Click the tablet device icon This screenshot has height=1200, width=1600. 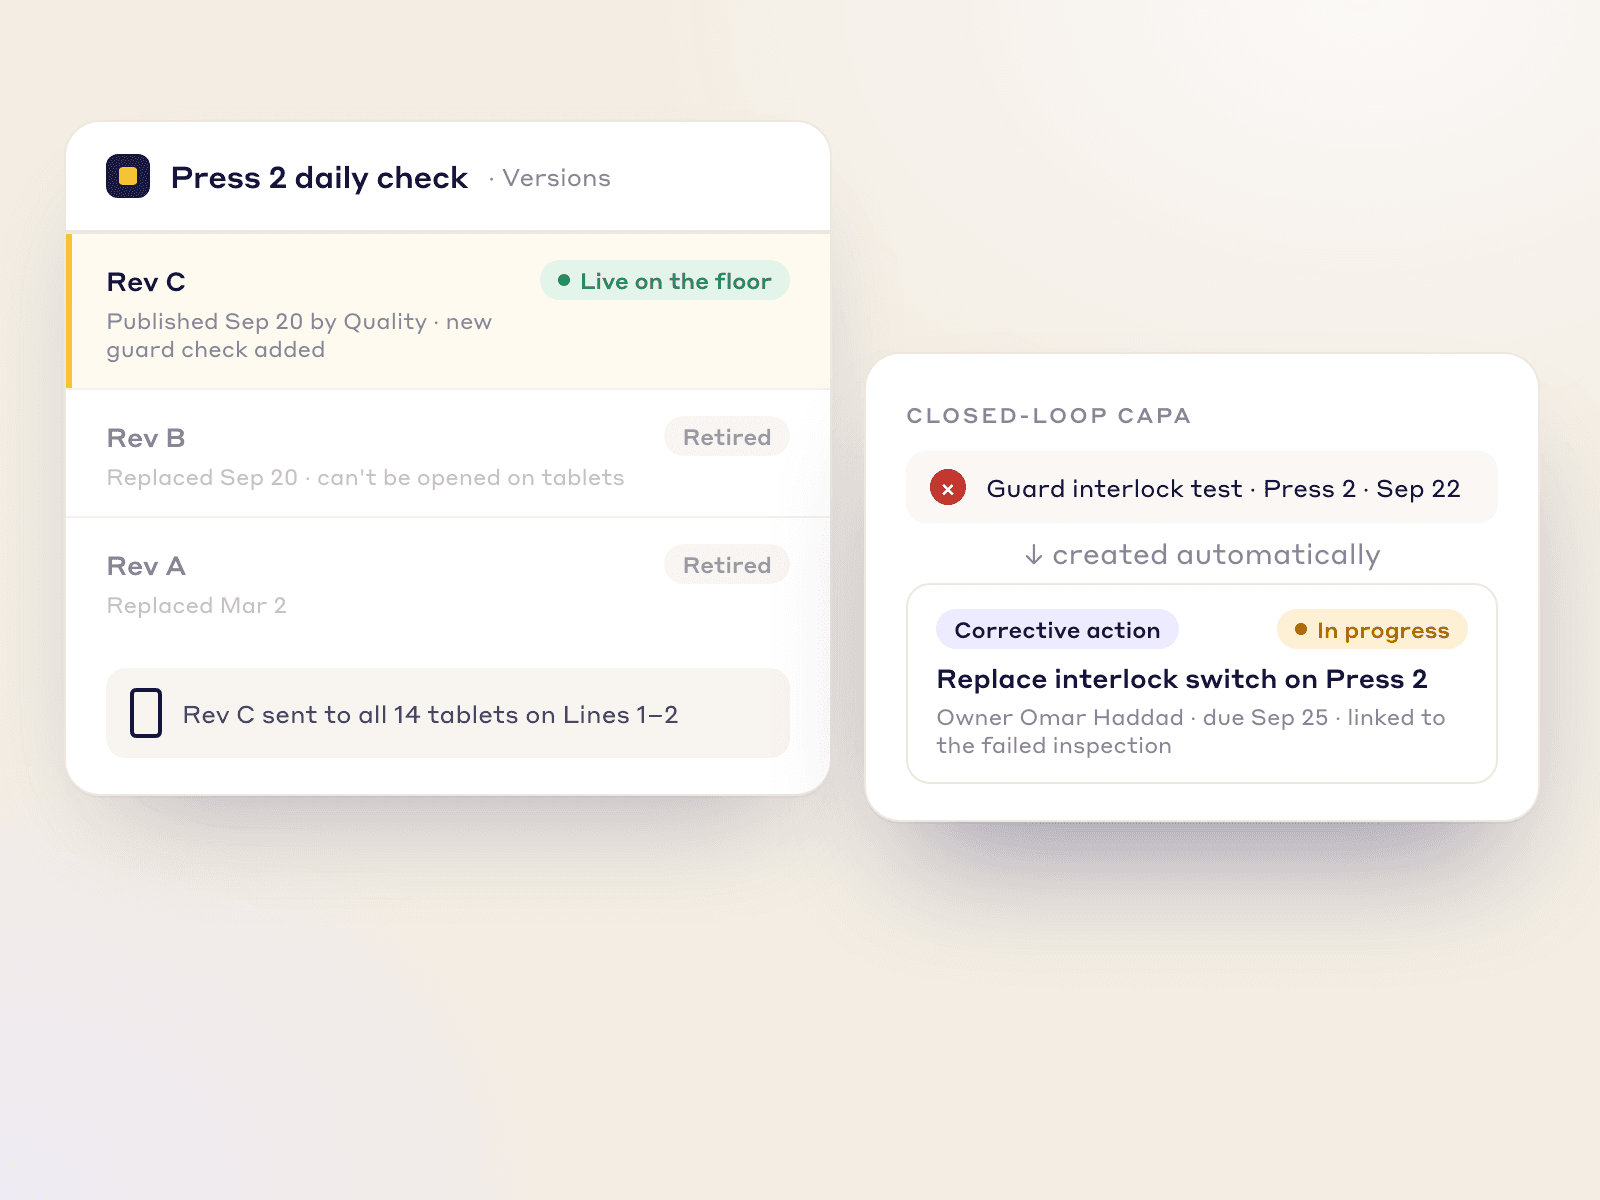[146, 713]
